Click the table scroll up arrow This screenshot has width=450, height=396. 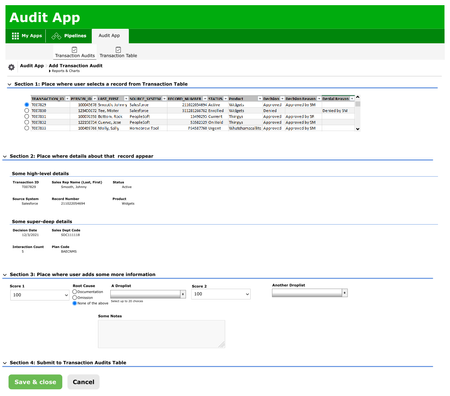click(357, 97)
